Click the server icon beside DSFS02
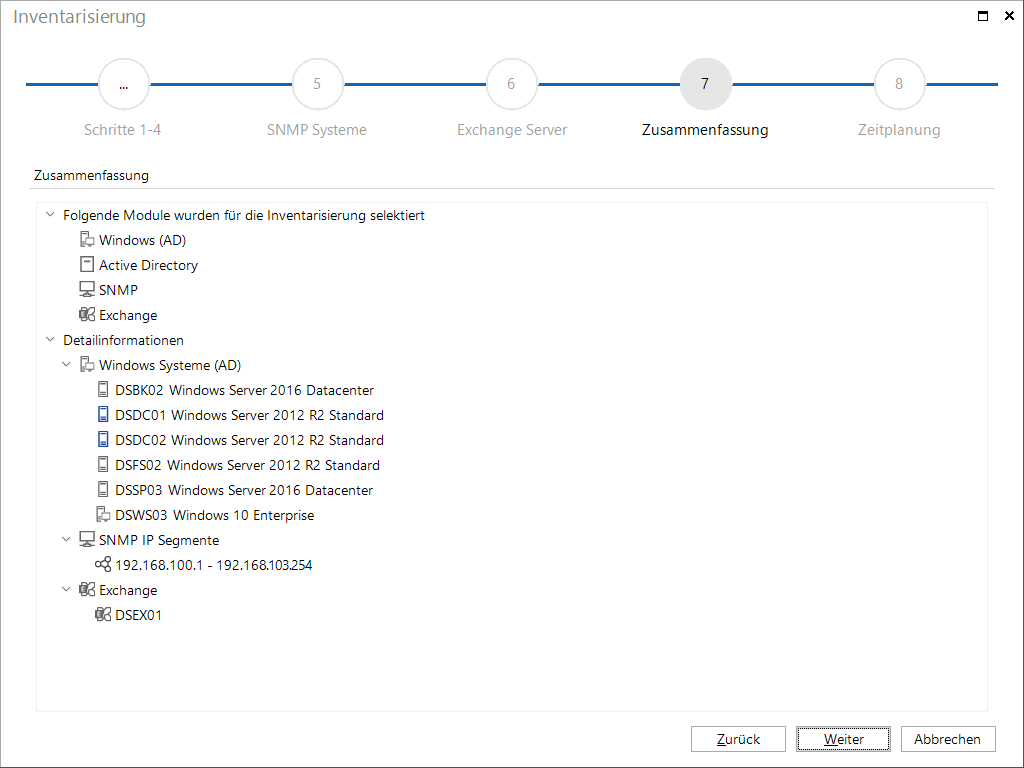 point(103,464)
